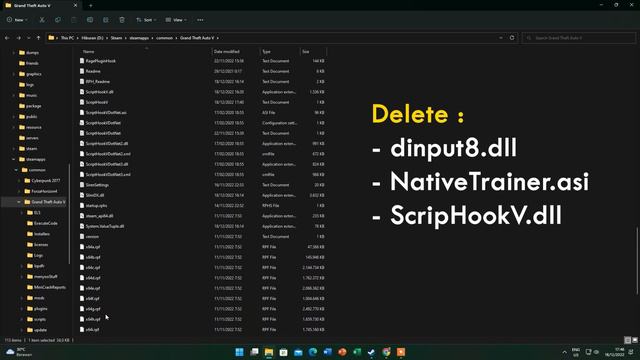Collapse the steamapps tree node
640x360 pixels.
[x=13, y=159]
